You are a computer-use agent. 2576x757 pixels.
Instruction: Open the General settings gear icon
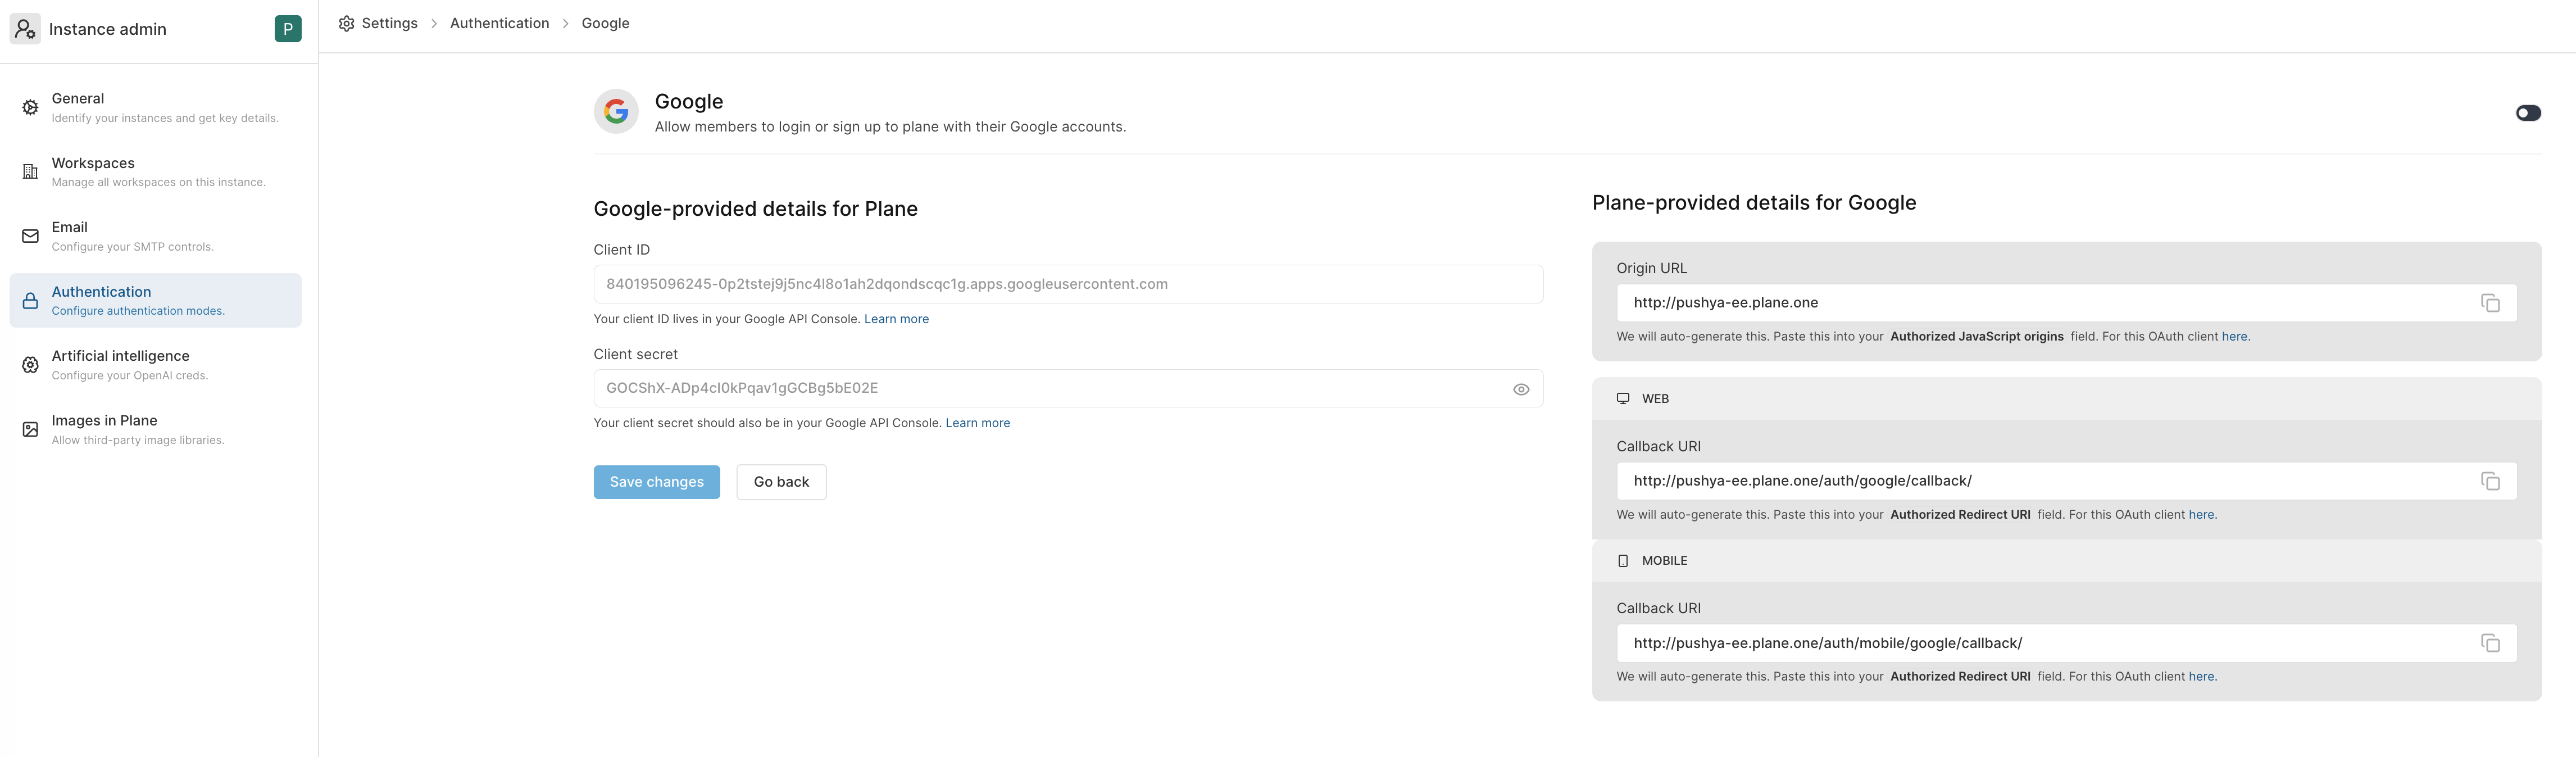30,107
